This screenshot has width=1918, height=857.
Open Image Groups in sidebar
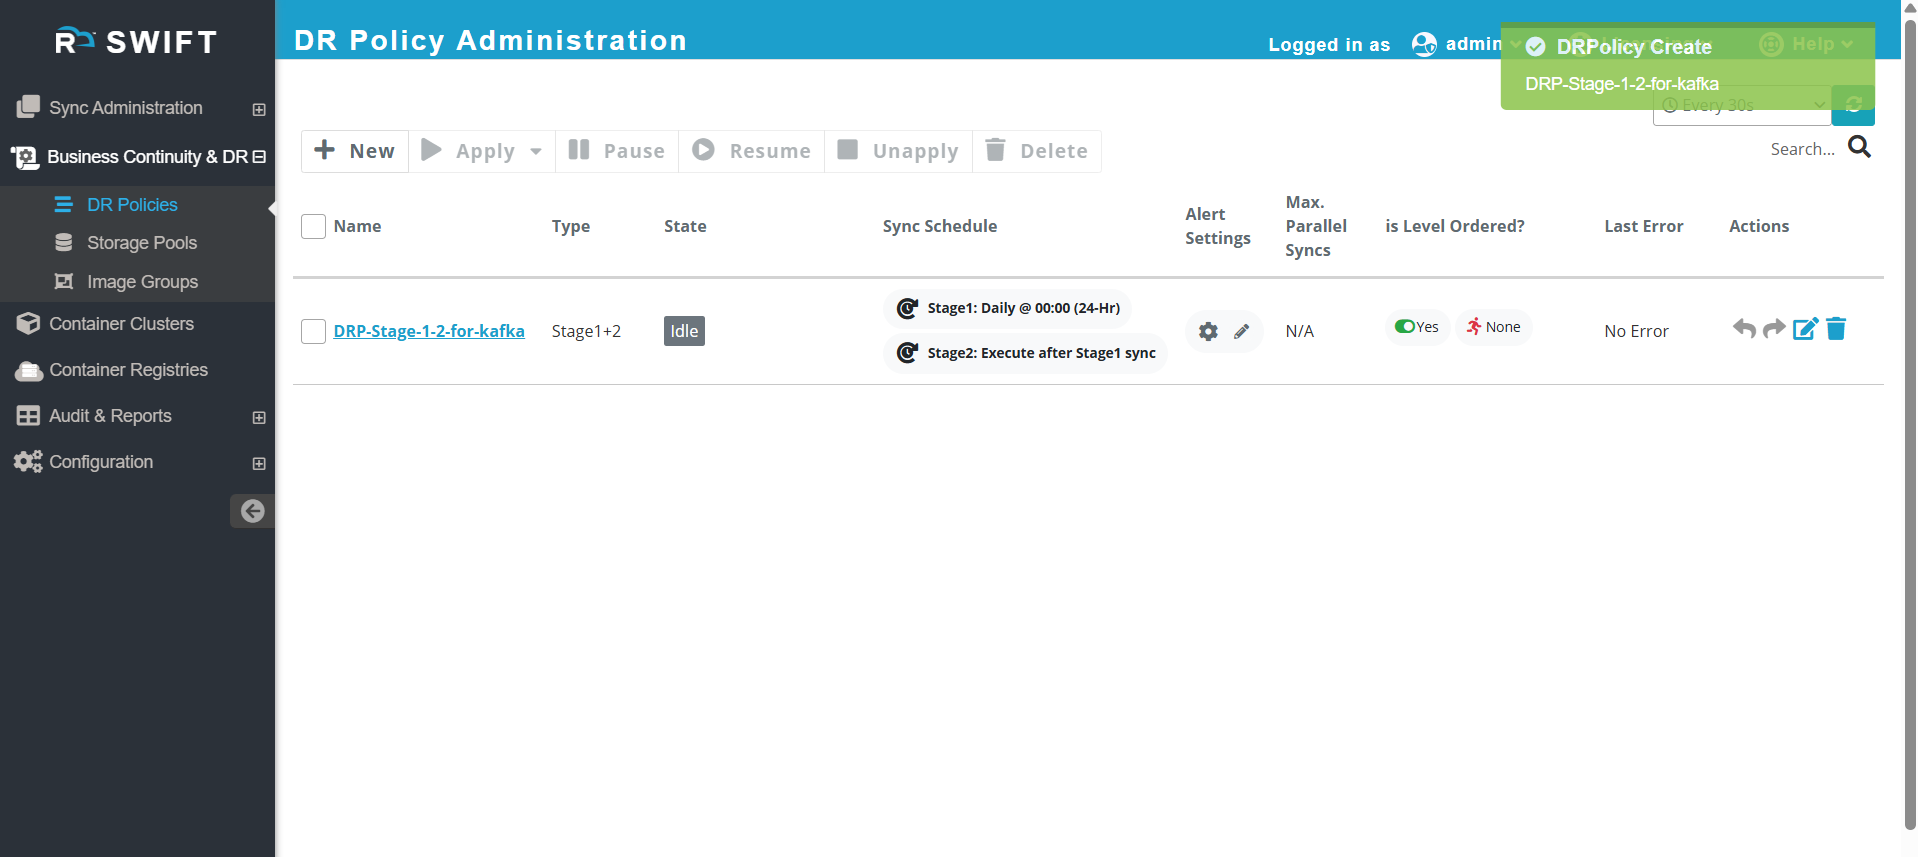click(x=142, y=282)
